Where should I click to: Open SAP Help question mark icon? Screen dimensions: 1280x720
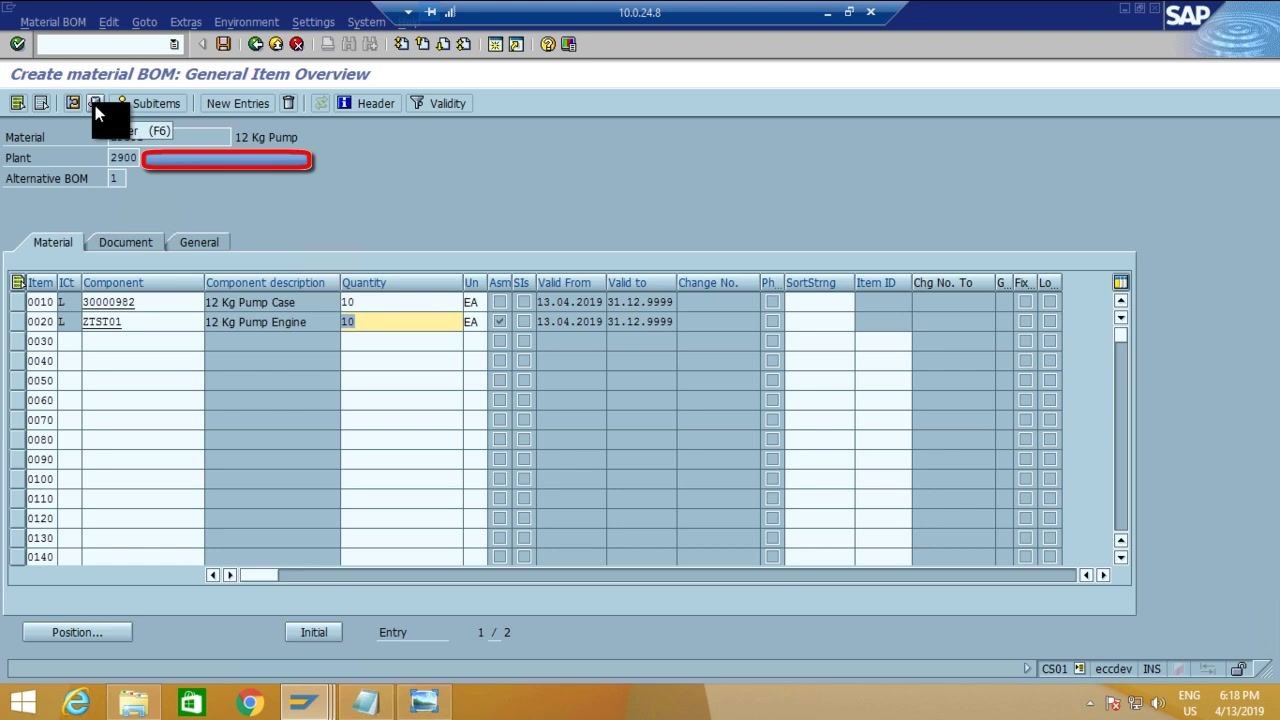[548, 44]
